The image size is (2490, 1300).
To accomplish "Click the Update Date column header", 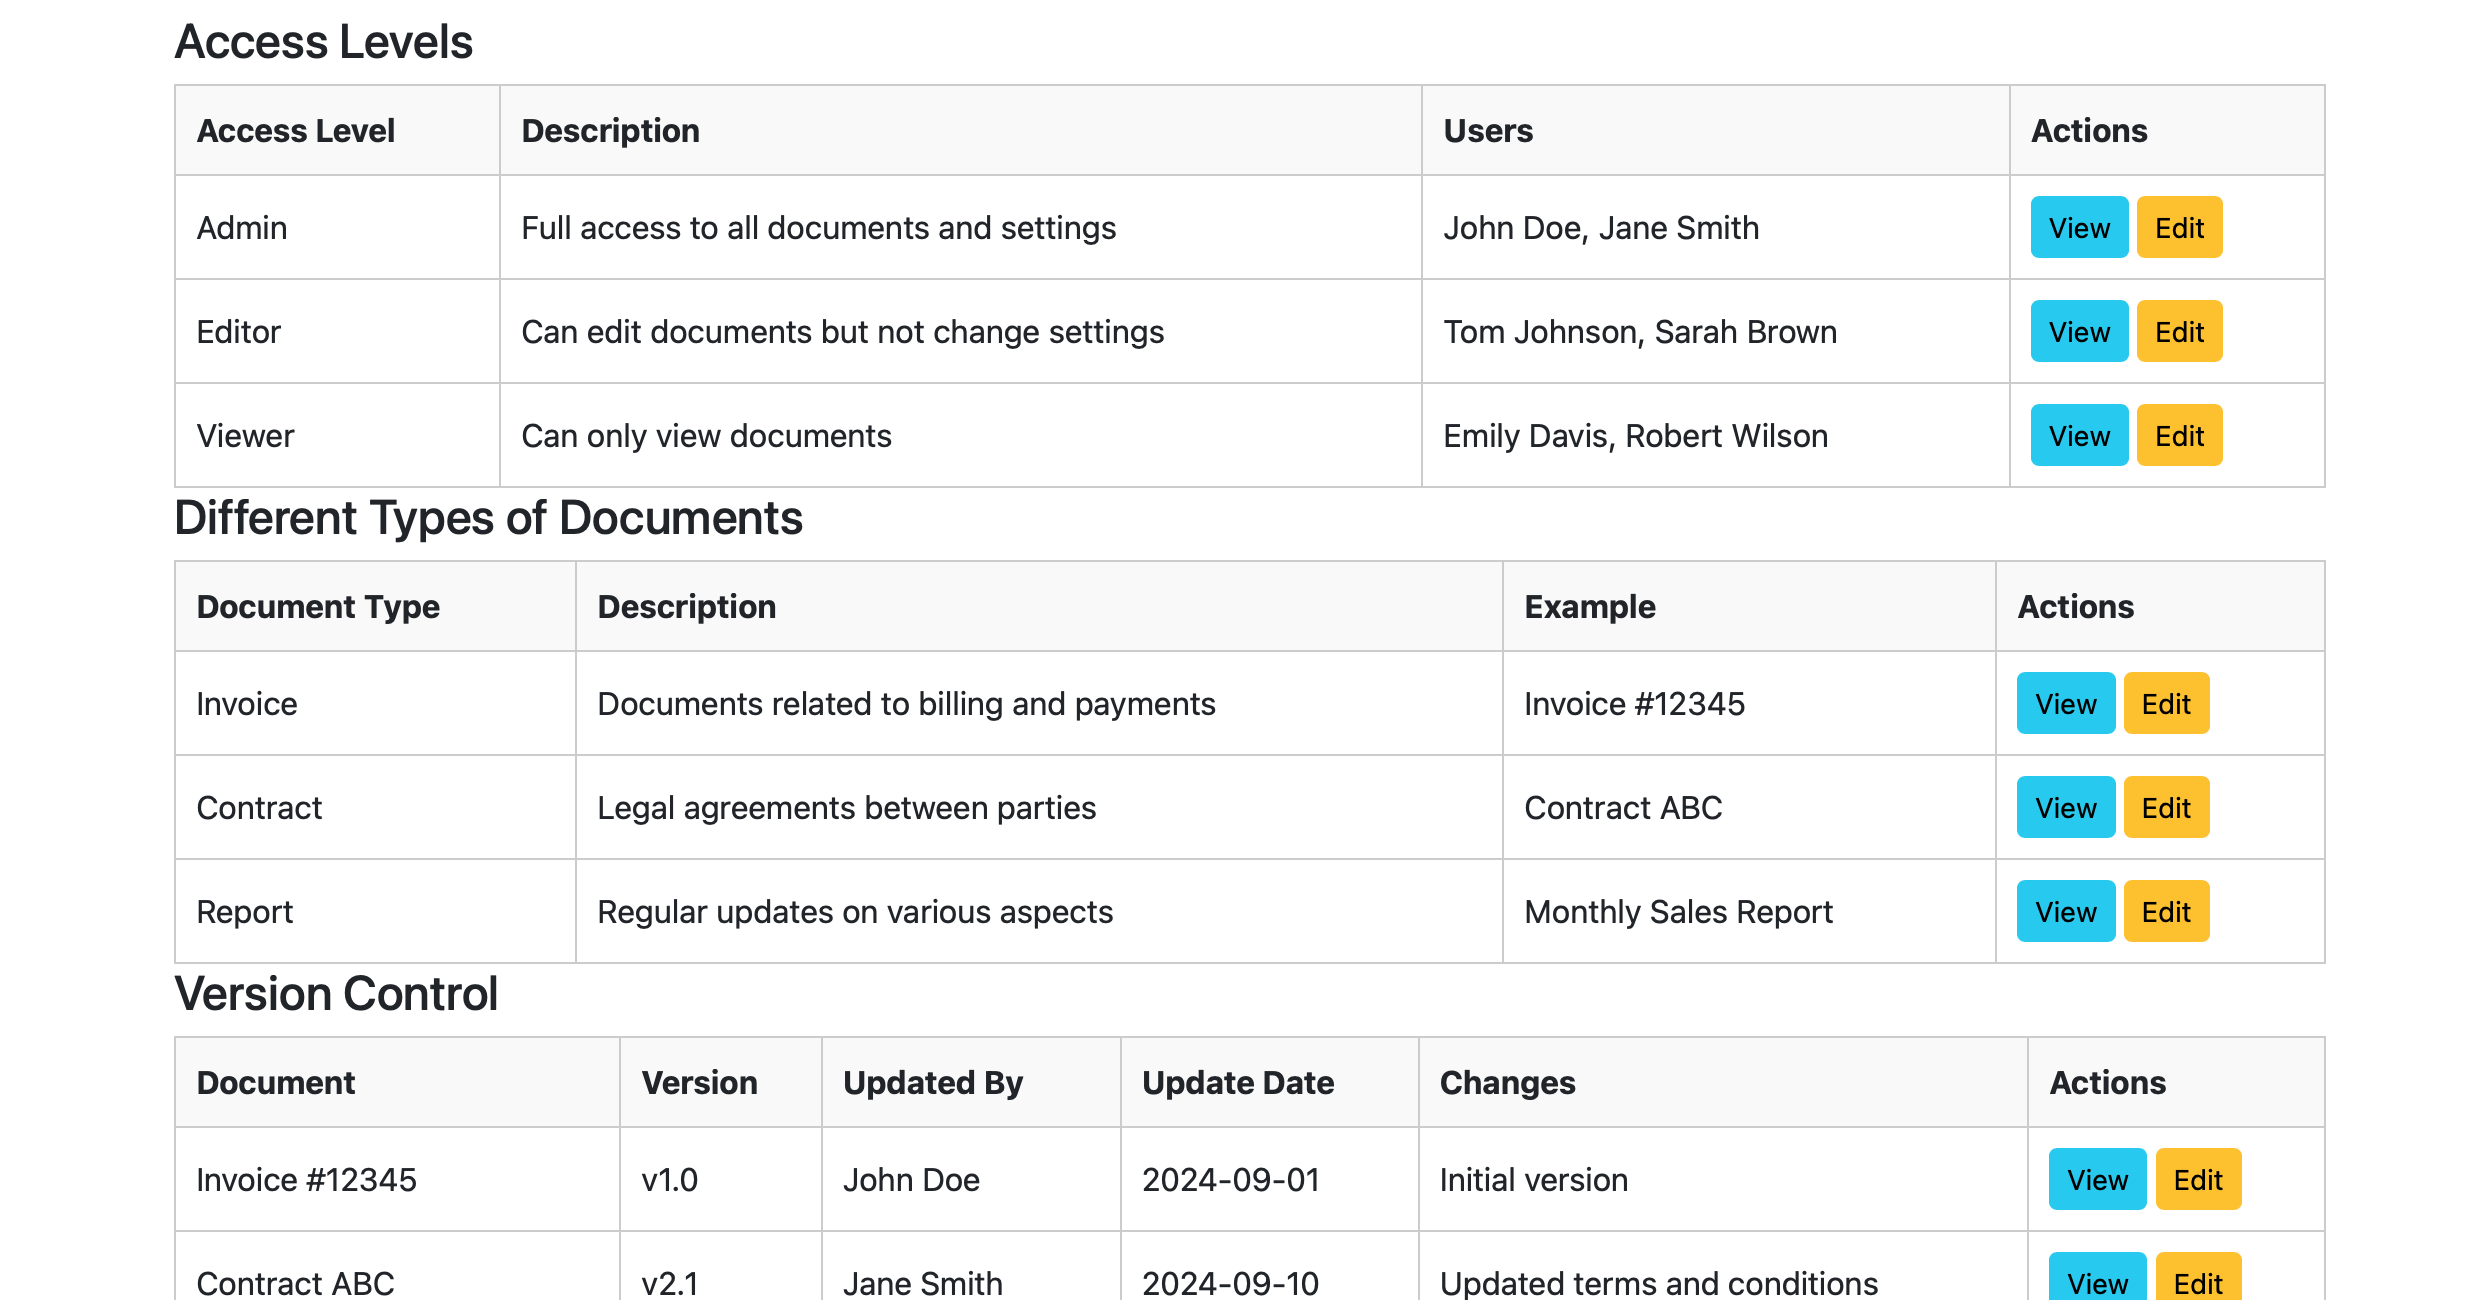I will 1237,1083.
